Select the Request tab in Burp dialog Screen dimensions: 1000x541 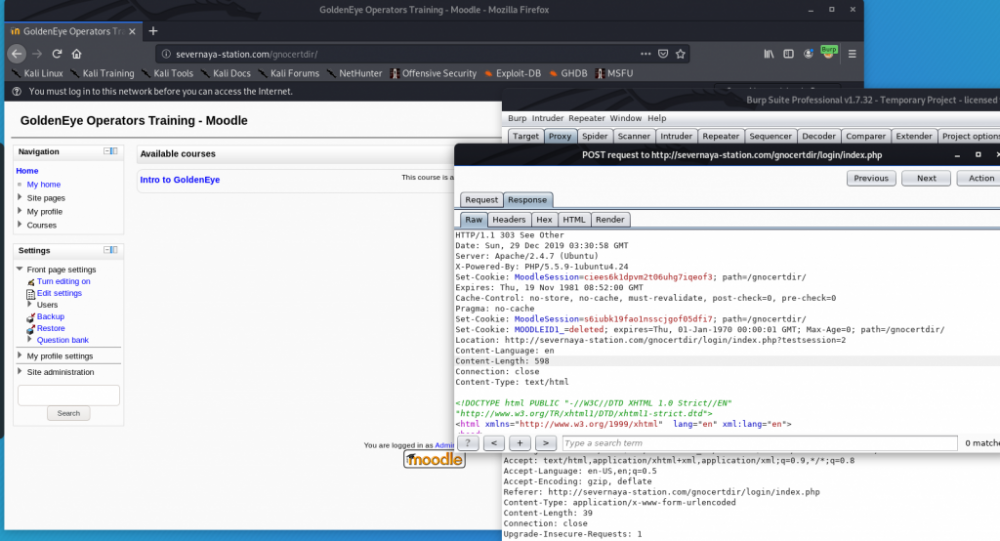(x=482, y=200)
